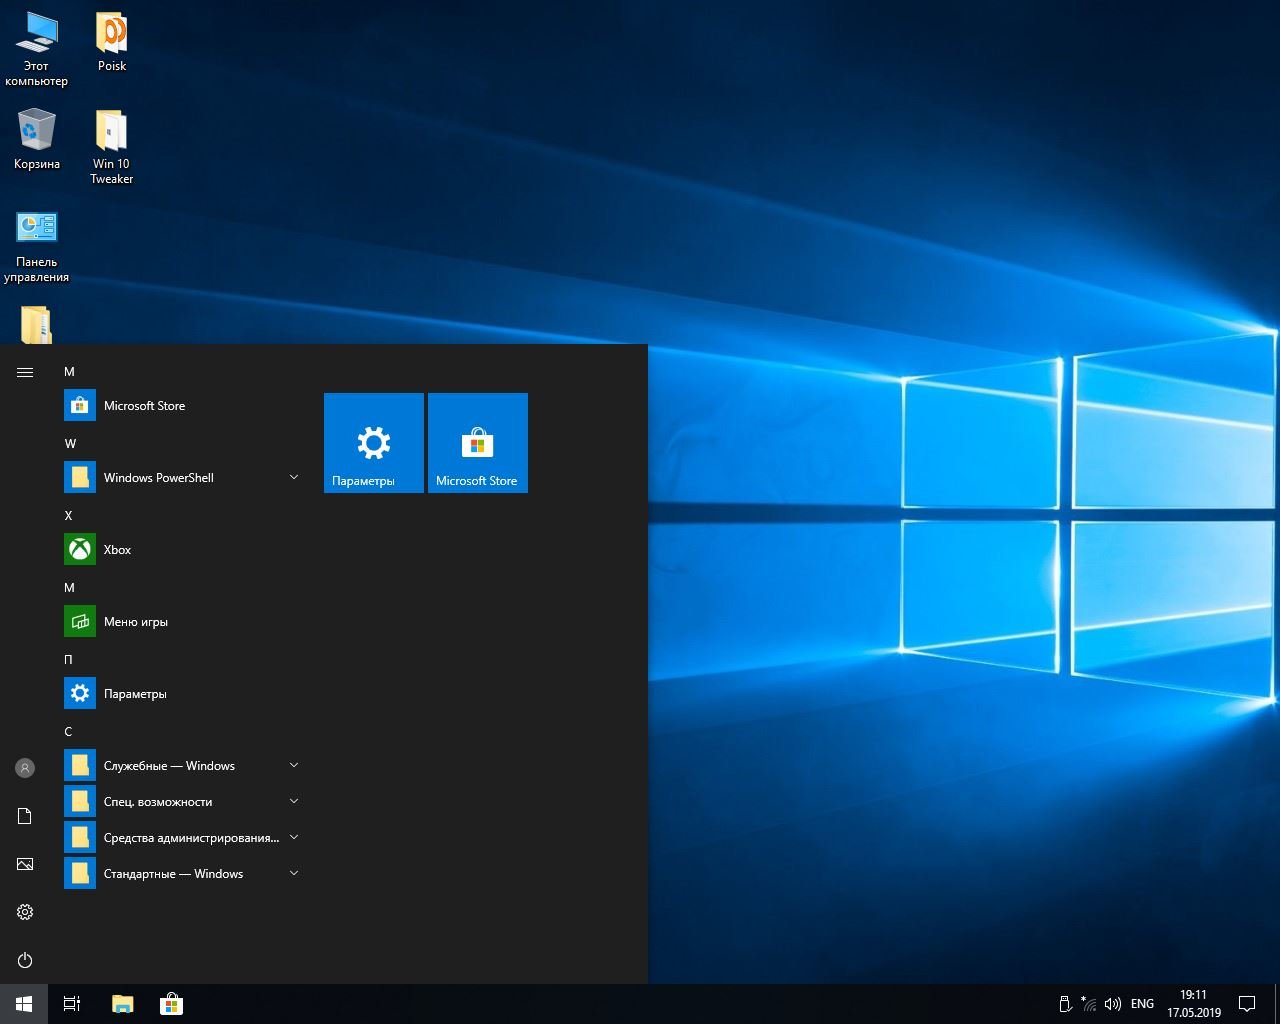Open Settings gear in Start sidebar
This screenshot has width=1280, height=1024.
[25, 912]
